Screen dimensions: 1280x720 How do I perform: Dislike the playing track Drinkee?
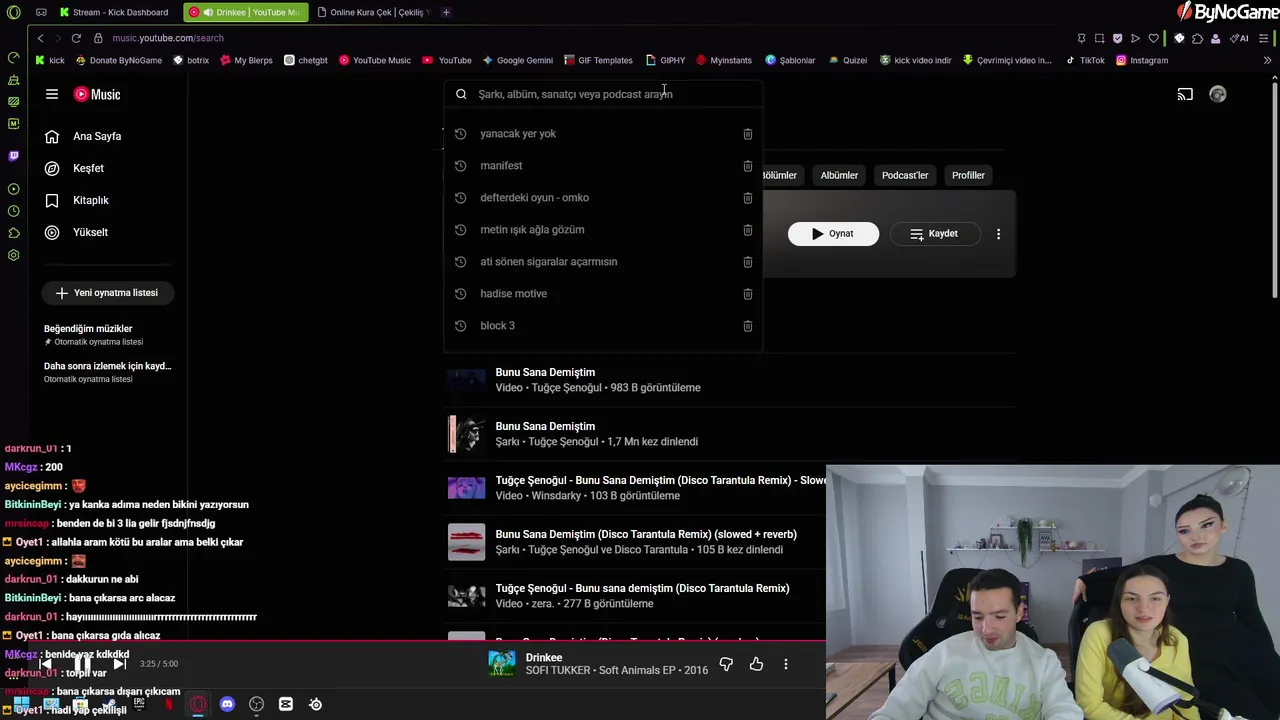[726, 664]
